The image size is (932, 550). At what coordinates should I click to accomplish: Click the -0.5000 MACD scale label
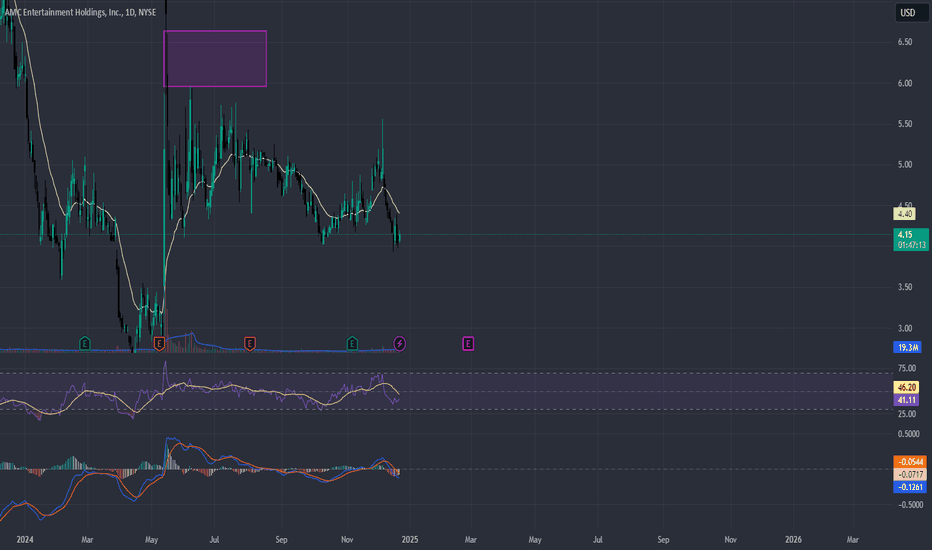910,505
